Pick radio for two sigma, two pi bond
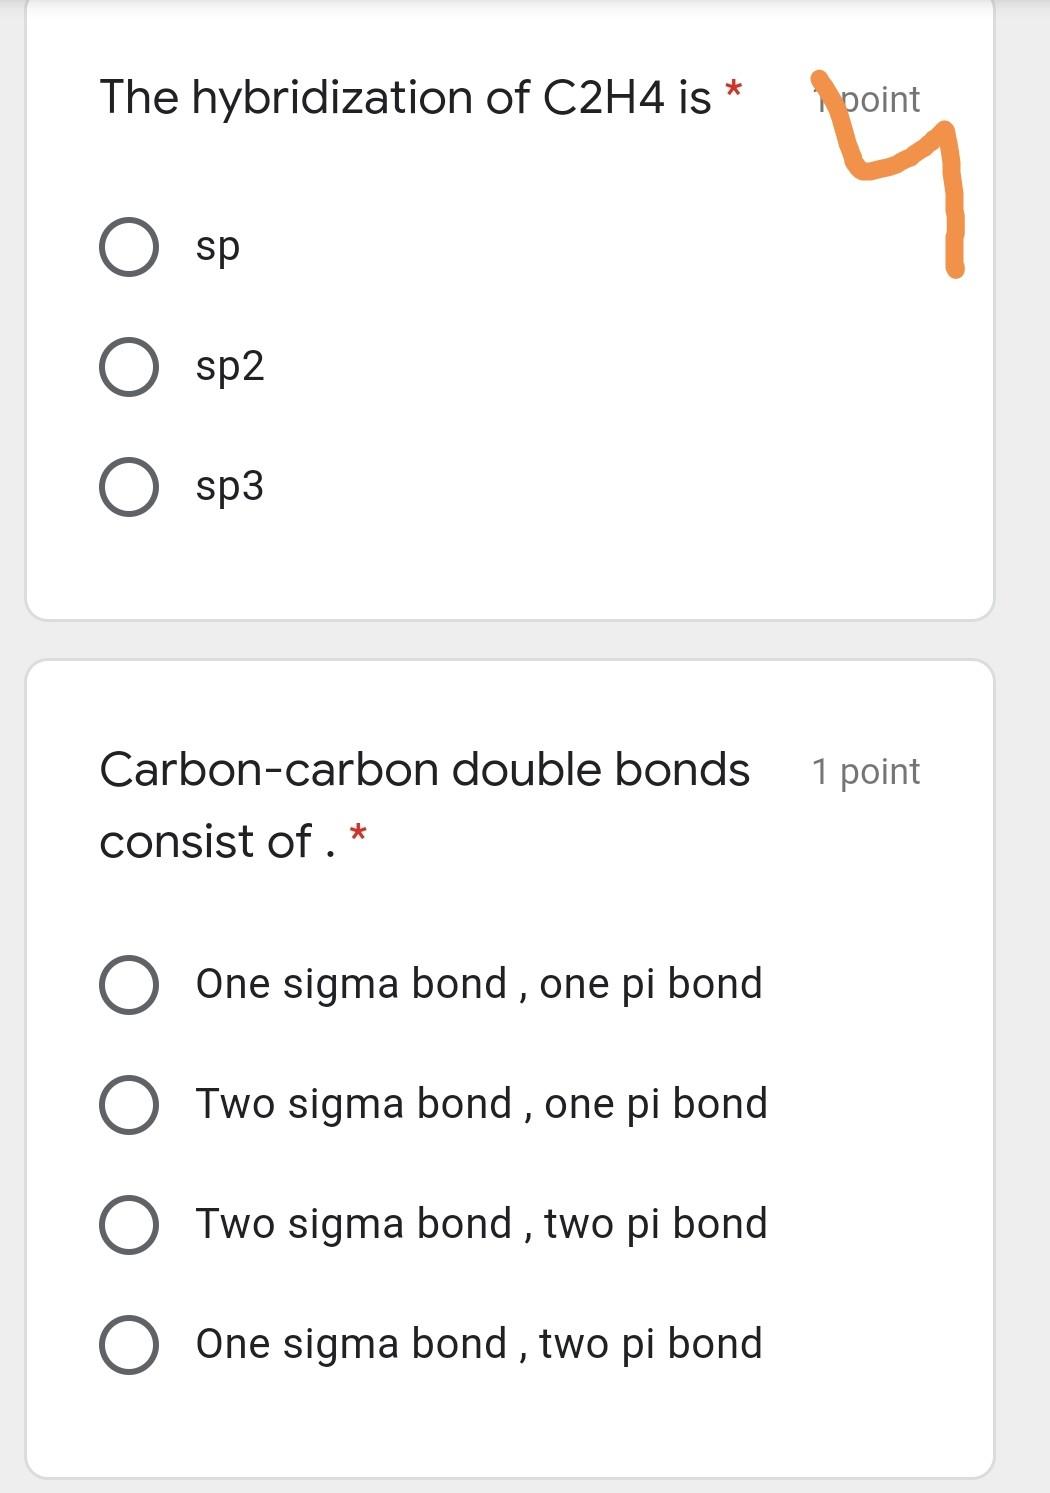1050x1493 pixels. [129, 1225]
